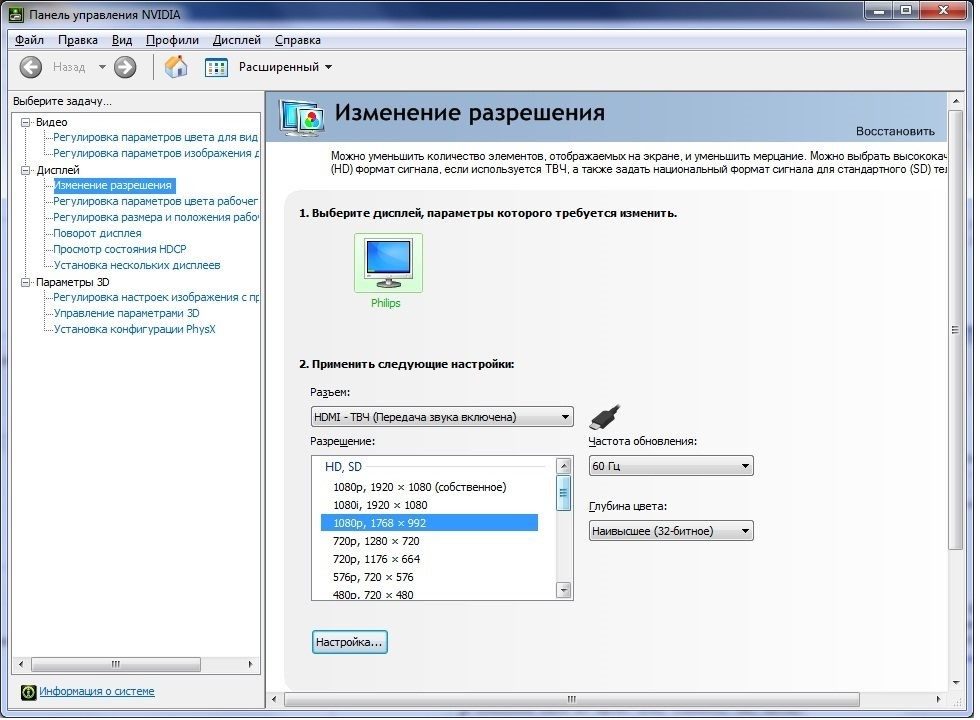980x720 pixels.
Task: Collapse the Видео tree section
Action: click(26, 122)
